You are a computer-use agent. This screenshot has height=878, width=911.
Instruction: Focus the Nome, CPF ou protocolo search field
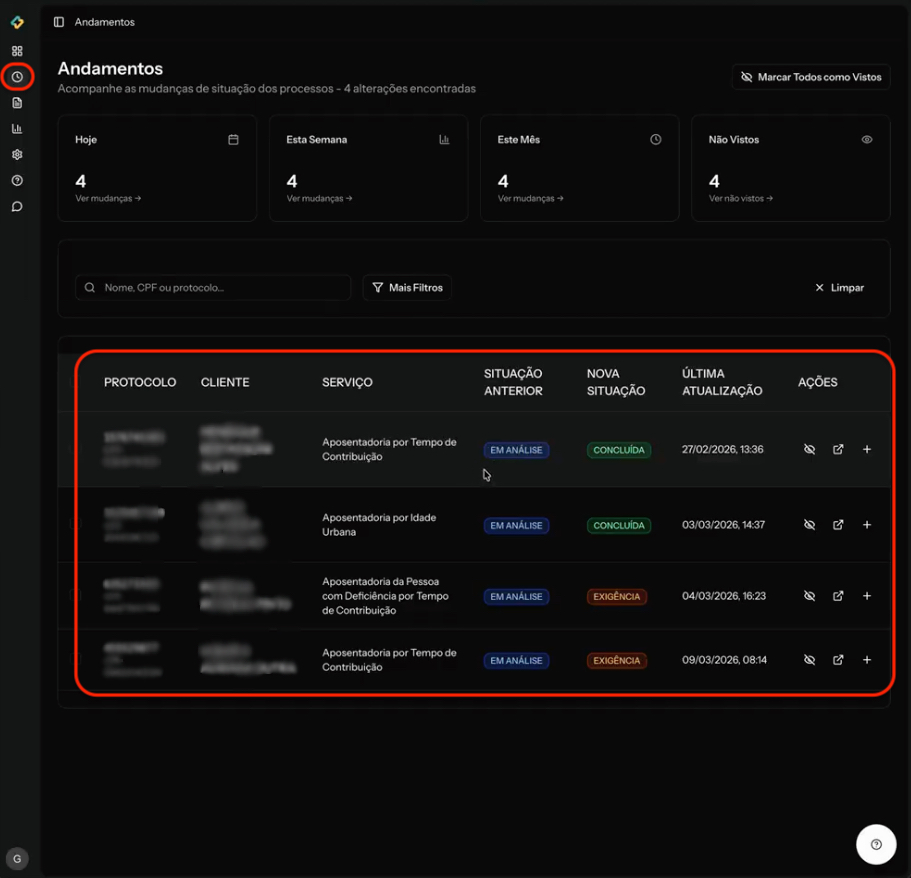pyautogui.click(x=214, y=288)
